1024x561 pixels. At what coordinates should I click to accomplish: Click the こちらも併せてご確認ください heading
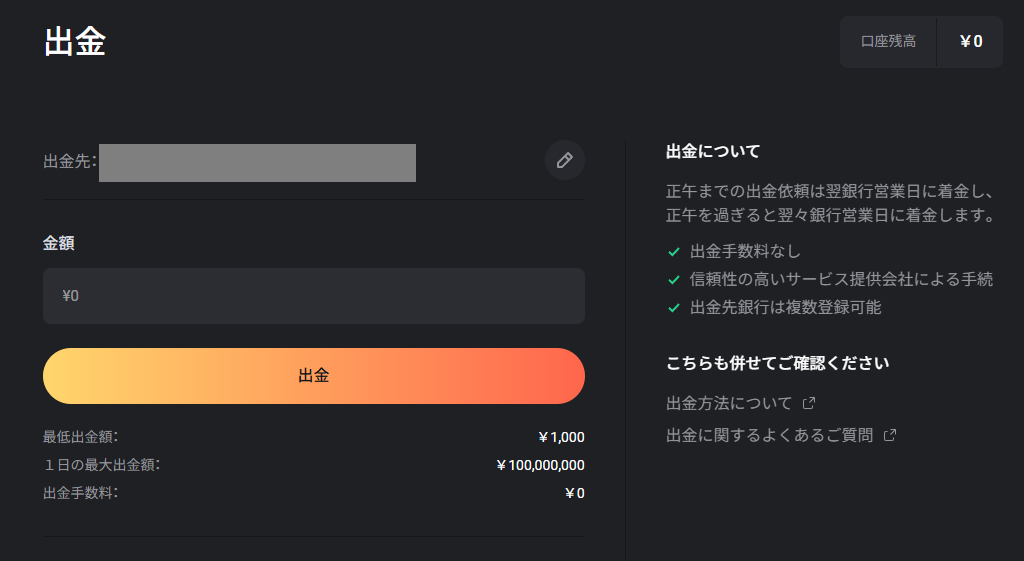click(777, 363)
